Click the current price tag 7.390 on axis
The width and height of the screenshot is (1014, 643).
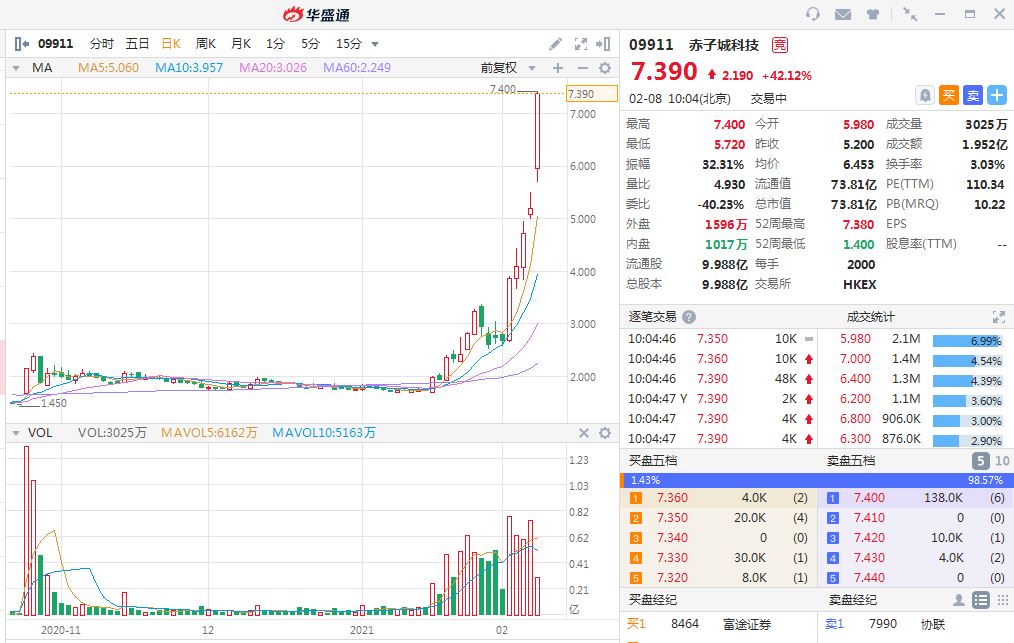click(x=591, y=94)
